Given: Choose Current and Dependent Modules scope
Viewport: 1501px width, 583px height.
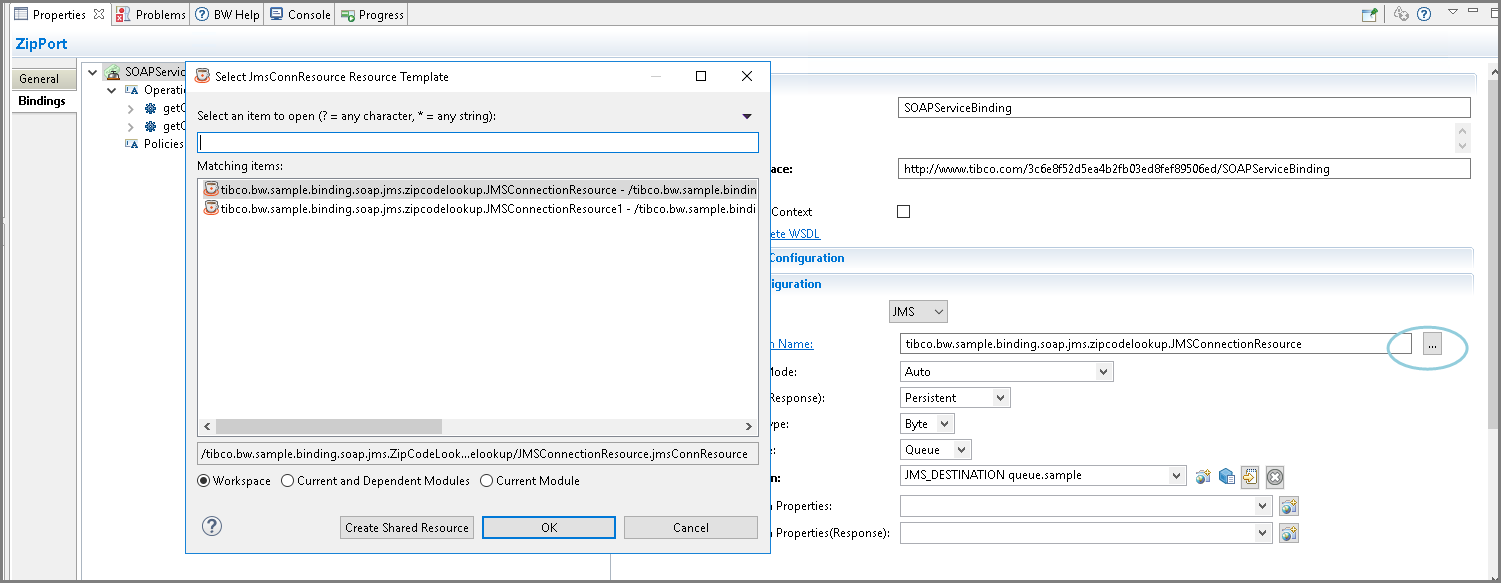Looking at the screenshot, I should [x=288, y=481].
